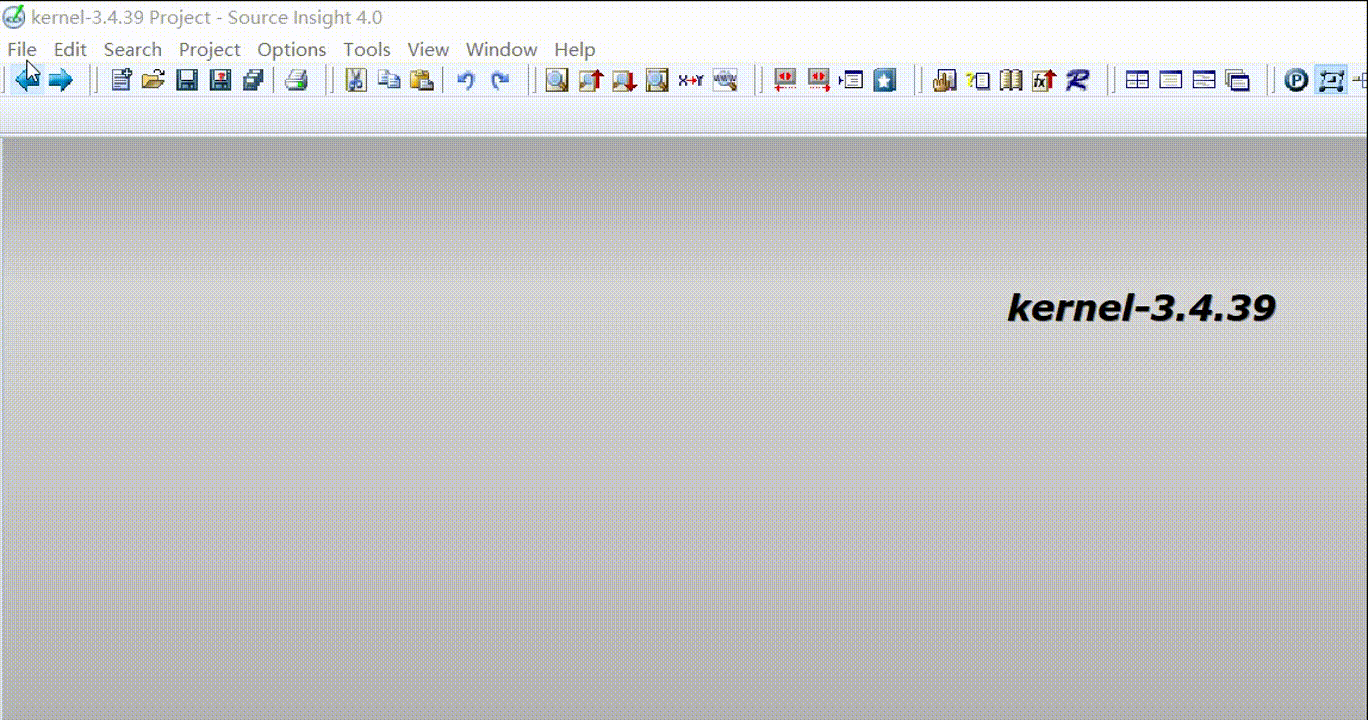Click the Save All stacked floppies icon
Viewport: 1368px width, 720px height.
click(253, 80)
